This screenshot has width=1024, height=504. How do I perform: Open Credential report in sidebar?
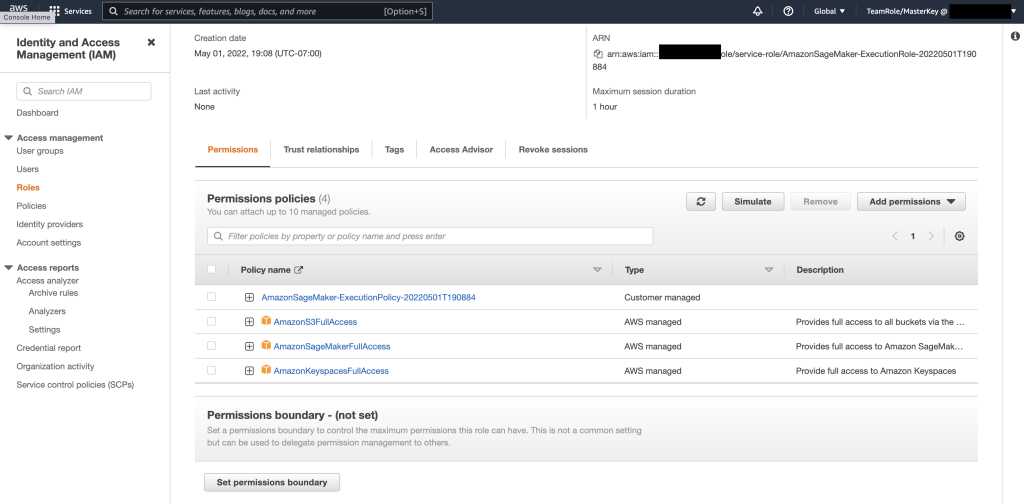(x=49, y=348)
